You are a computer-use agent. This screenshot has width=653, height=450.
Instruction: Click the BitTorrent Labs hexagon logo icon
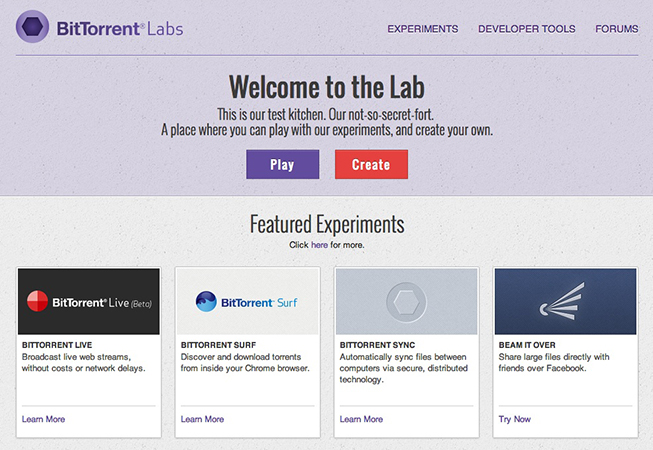pos(32,27)
